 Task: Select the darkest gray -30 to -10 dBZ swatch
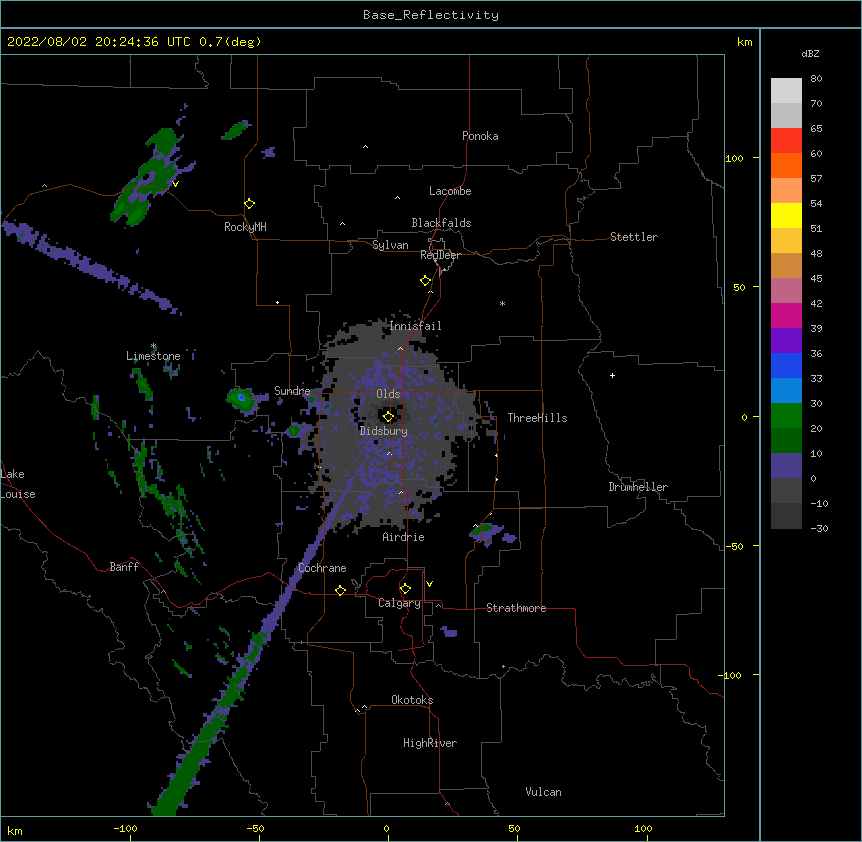(786, 516)
